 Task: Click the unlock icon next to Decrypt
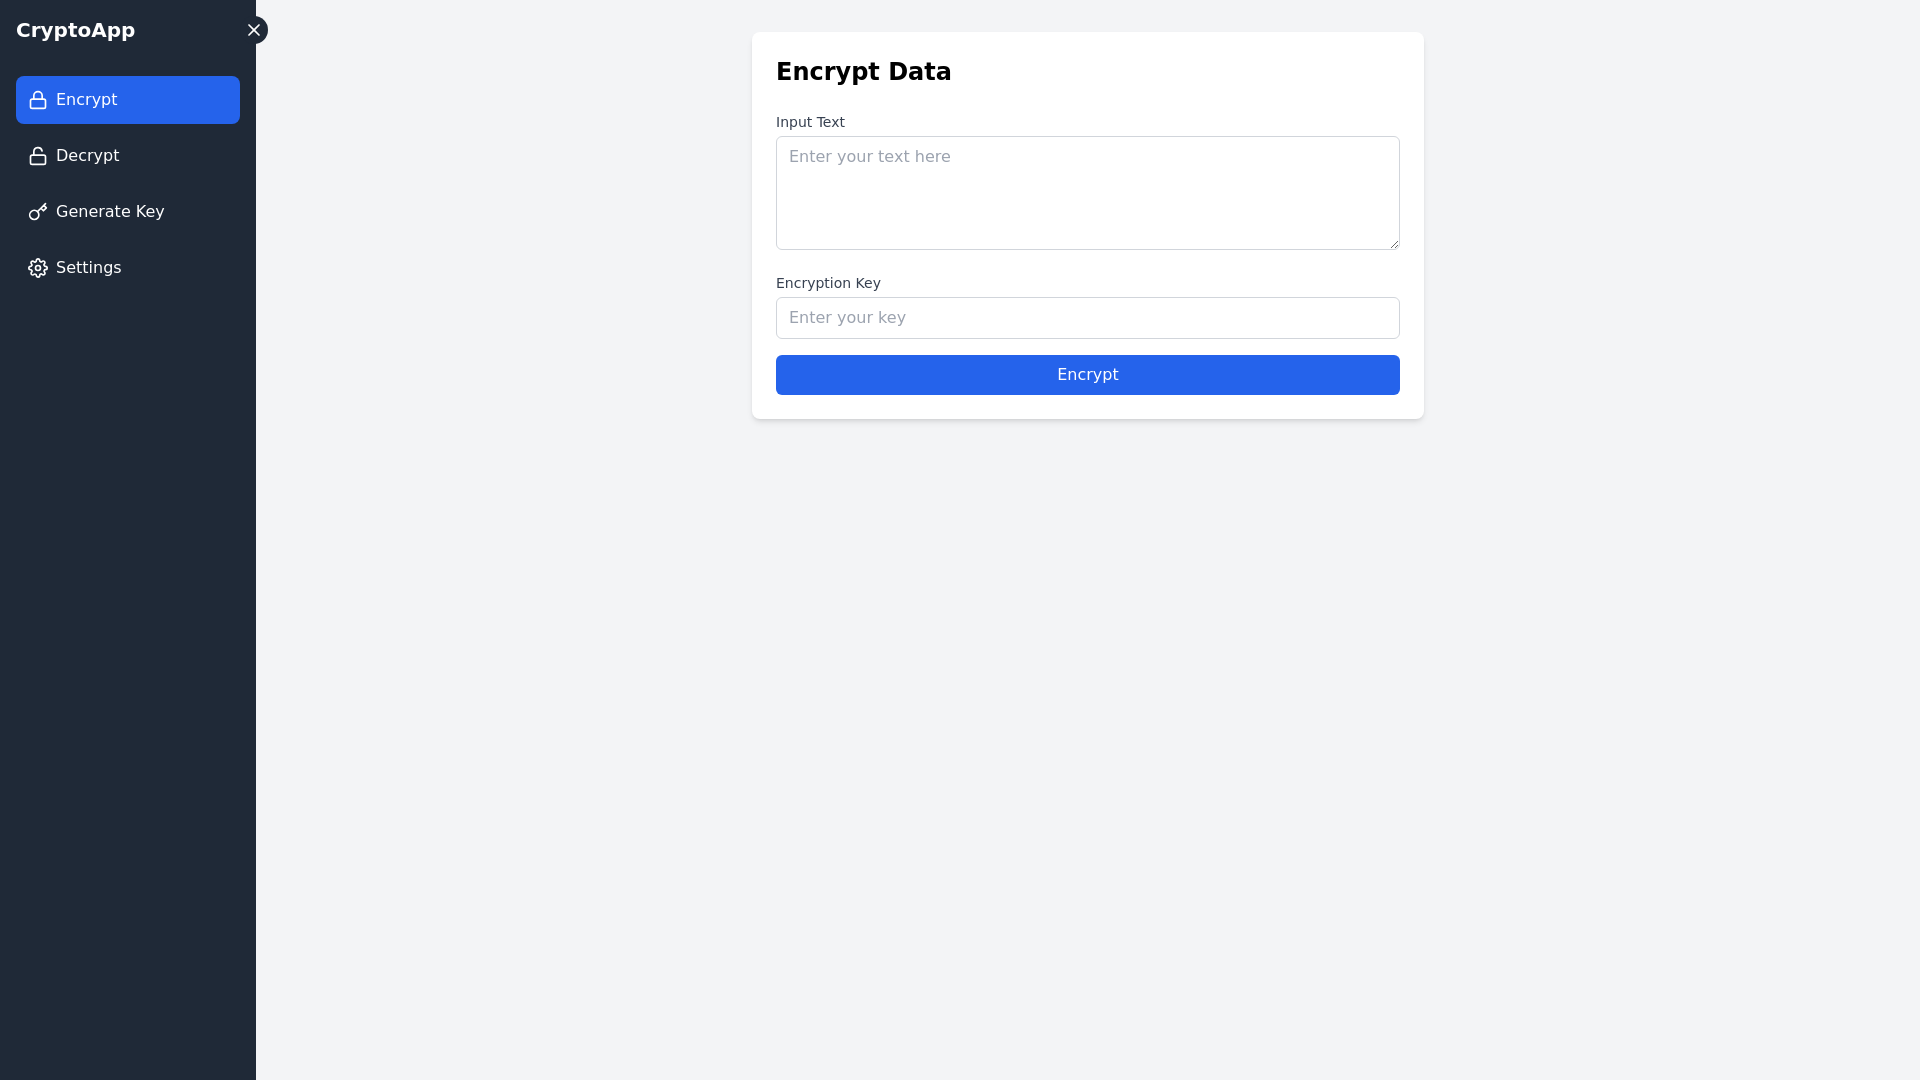click(x=37, y=156)
